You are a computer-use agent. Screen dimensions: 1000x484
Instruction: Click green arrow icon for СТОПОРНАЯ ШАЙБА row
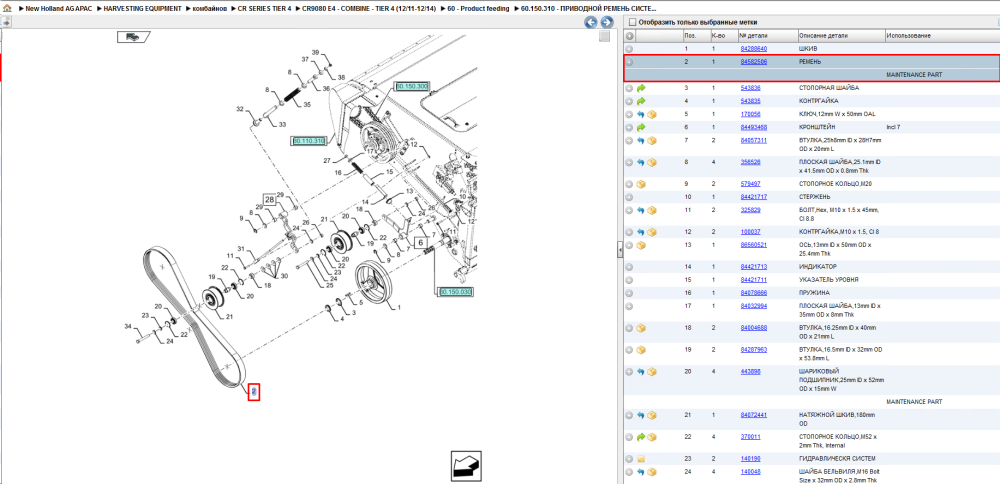pyautogui.click(x=641, y=88)
